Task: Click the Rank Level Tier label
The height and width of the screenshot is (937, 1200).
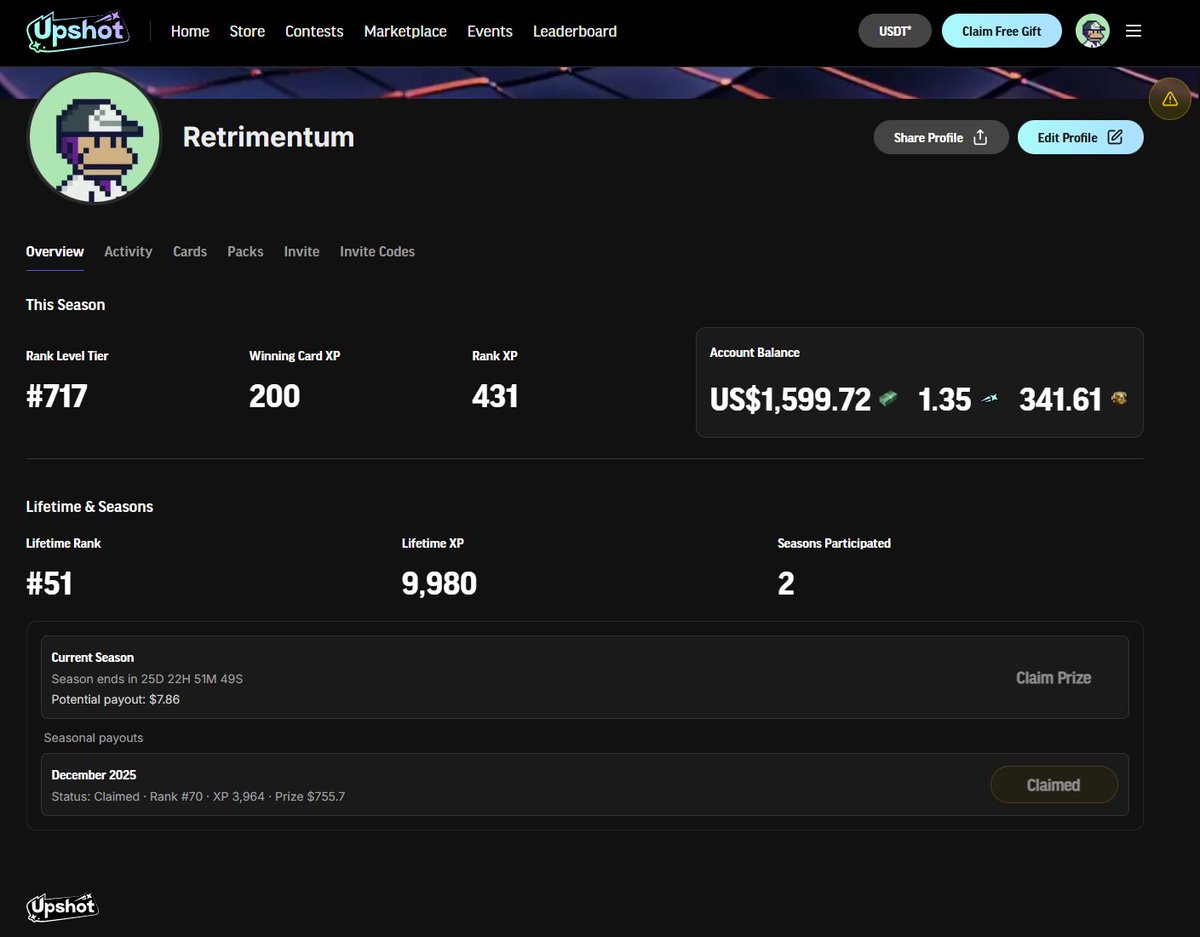Action: tap(67, 355)
